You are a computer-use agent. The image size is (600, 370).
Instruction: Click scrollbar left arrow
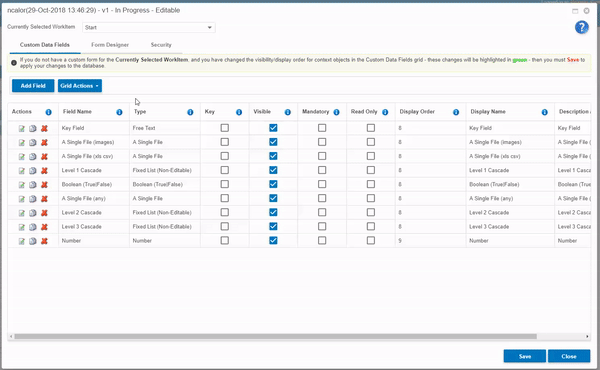tap(11, 337)
